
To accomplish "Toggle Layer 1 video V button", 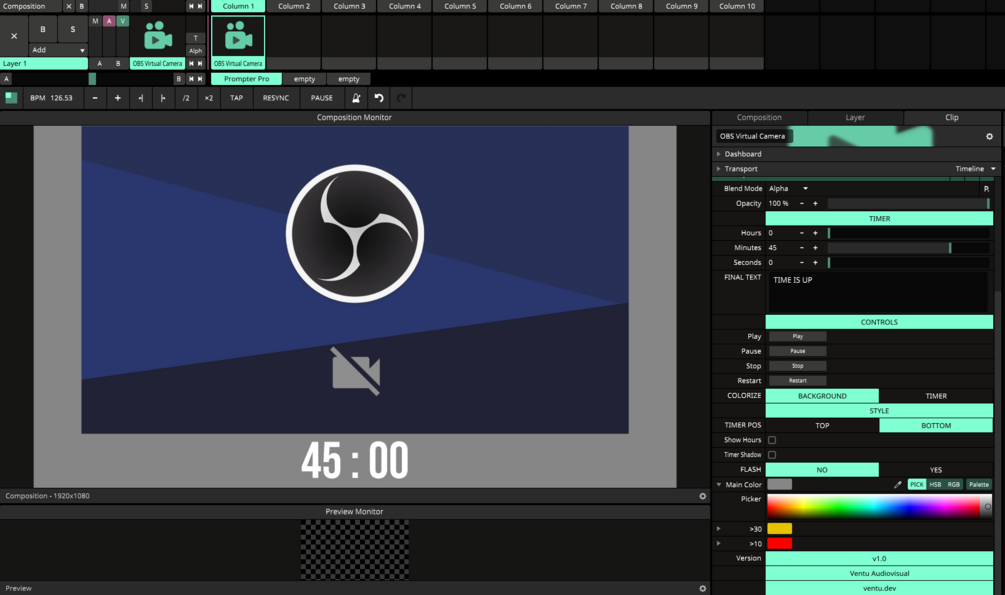I will coord(122,21).
